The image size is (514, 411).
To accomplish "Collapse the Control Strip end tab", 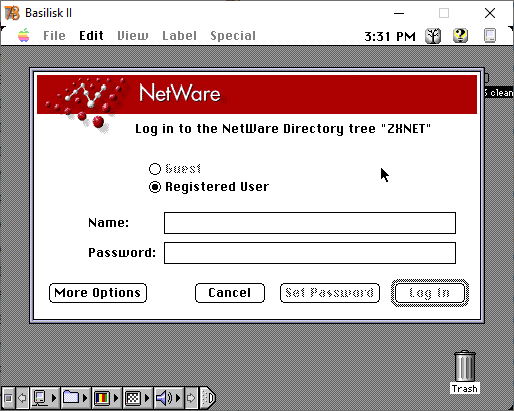I will 208,398.
